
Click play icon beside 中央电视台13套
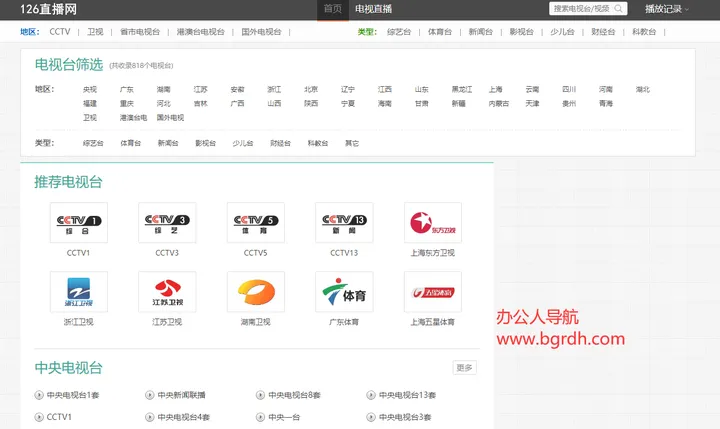point(371,395)
